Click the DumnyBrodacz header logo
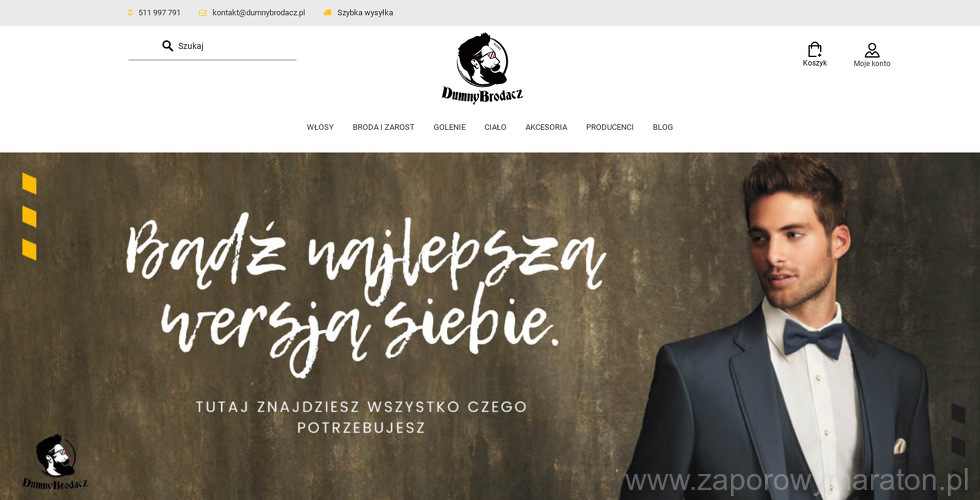This screenshot has width=980, height=500. click(x=482, y=68)
